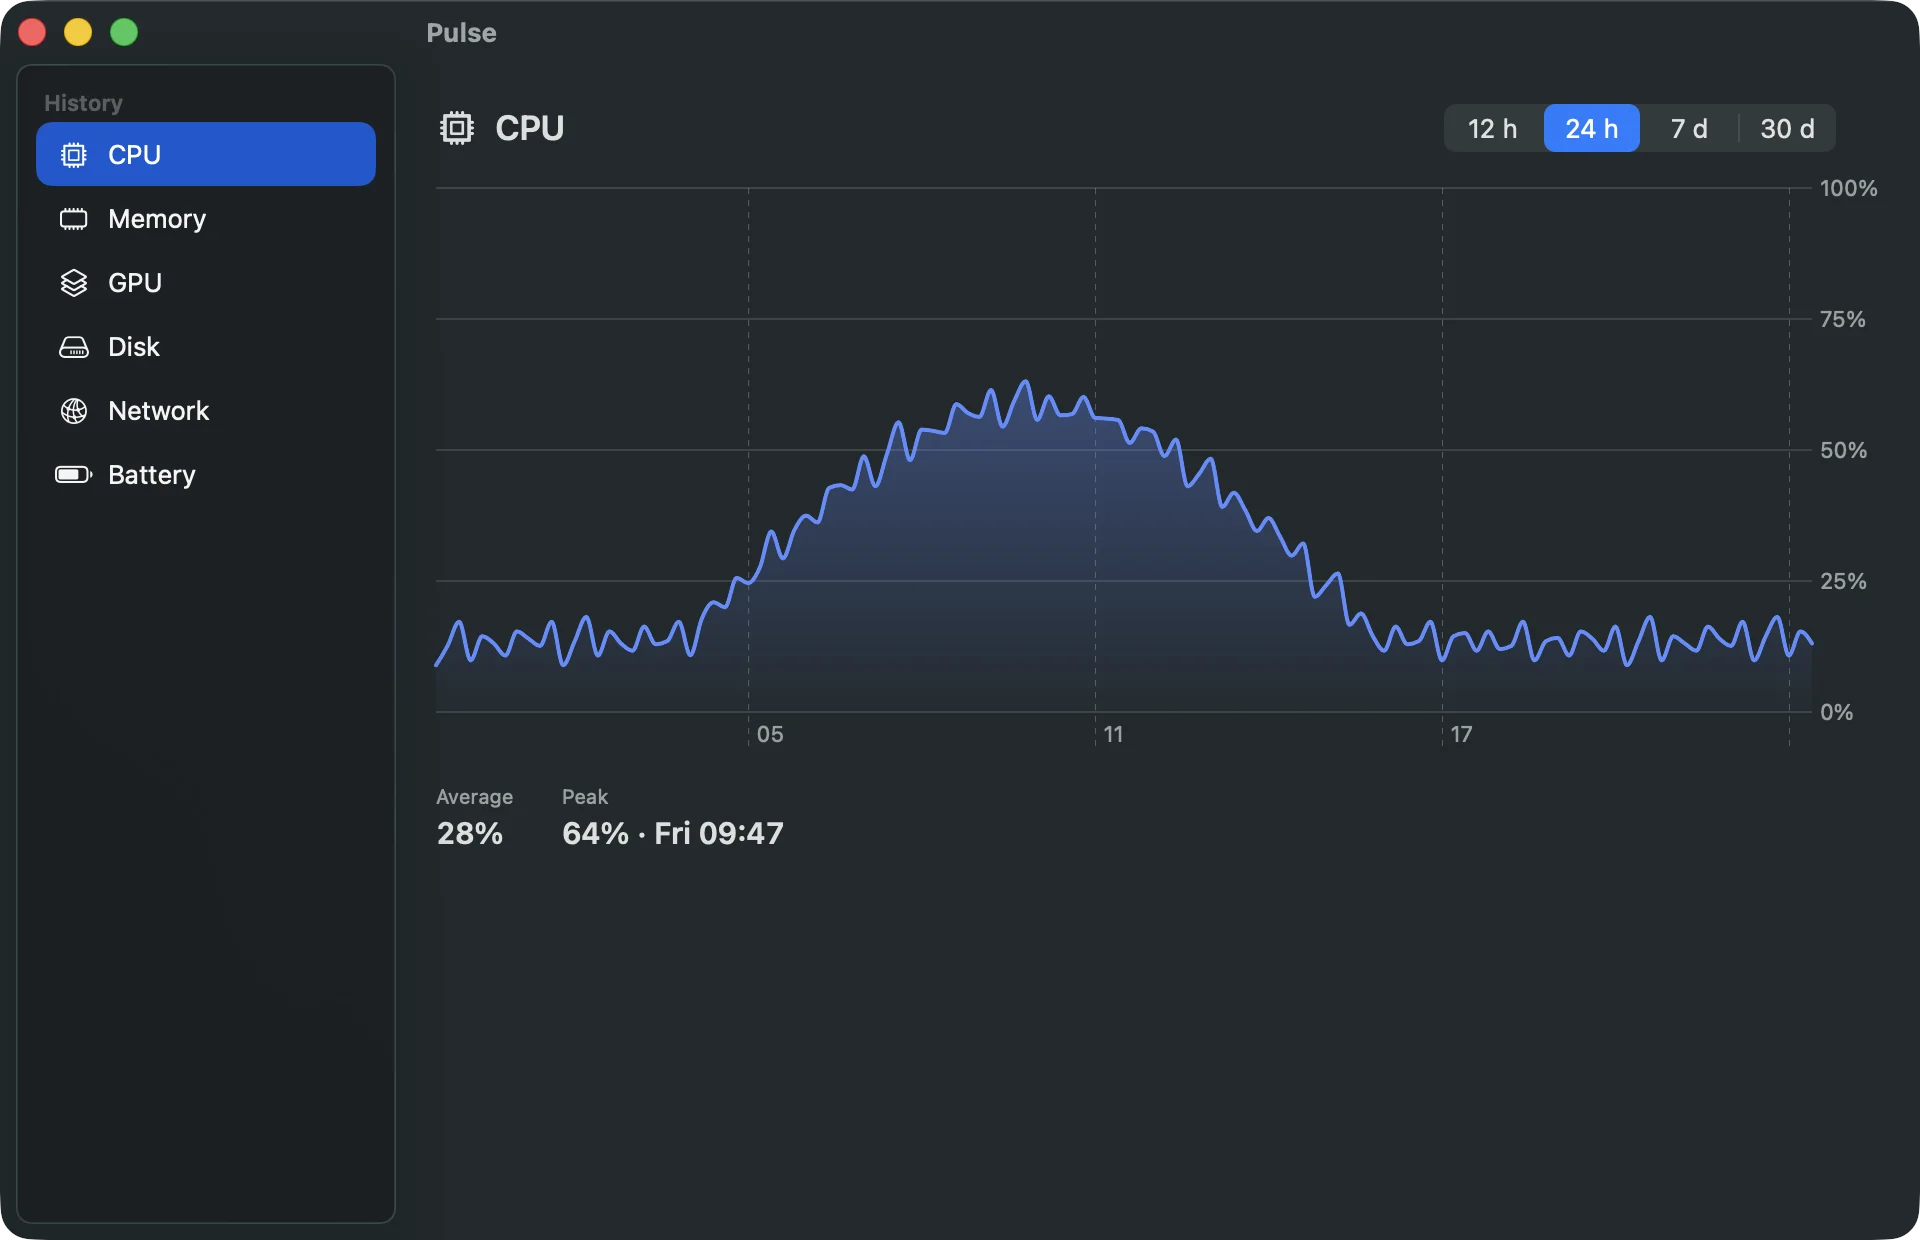The width and height of the screenshot is (1920, 1240).
Task: Open the GPU label in the sidebar
Action: (135, 283)
